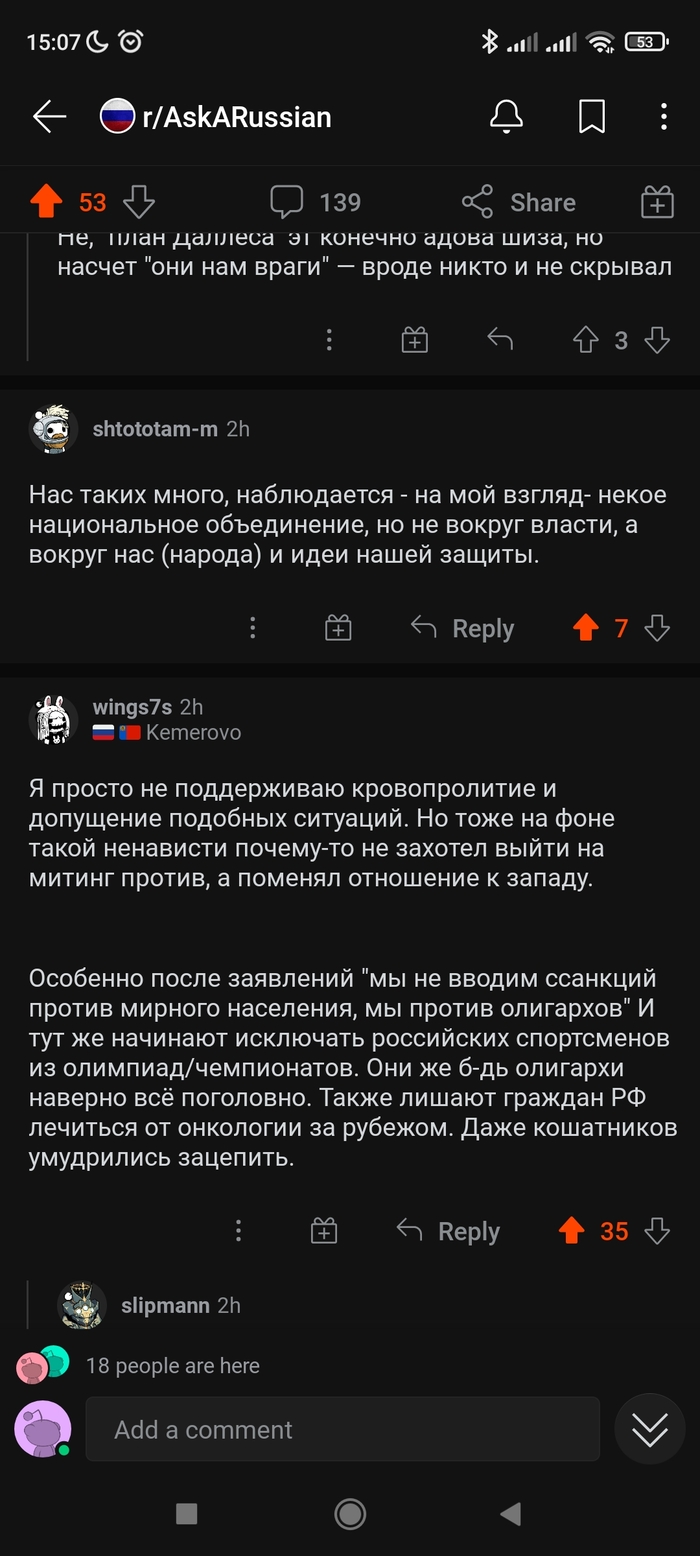Give an award to the post
The image size is (700, 1556).
[x=657, y=203]
